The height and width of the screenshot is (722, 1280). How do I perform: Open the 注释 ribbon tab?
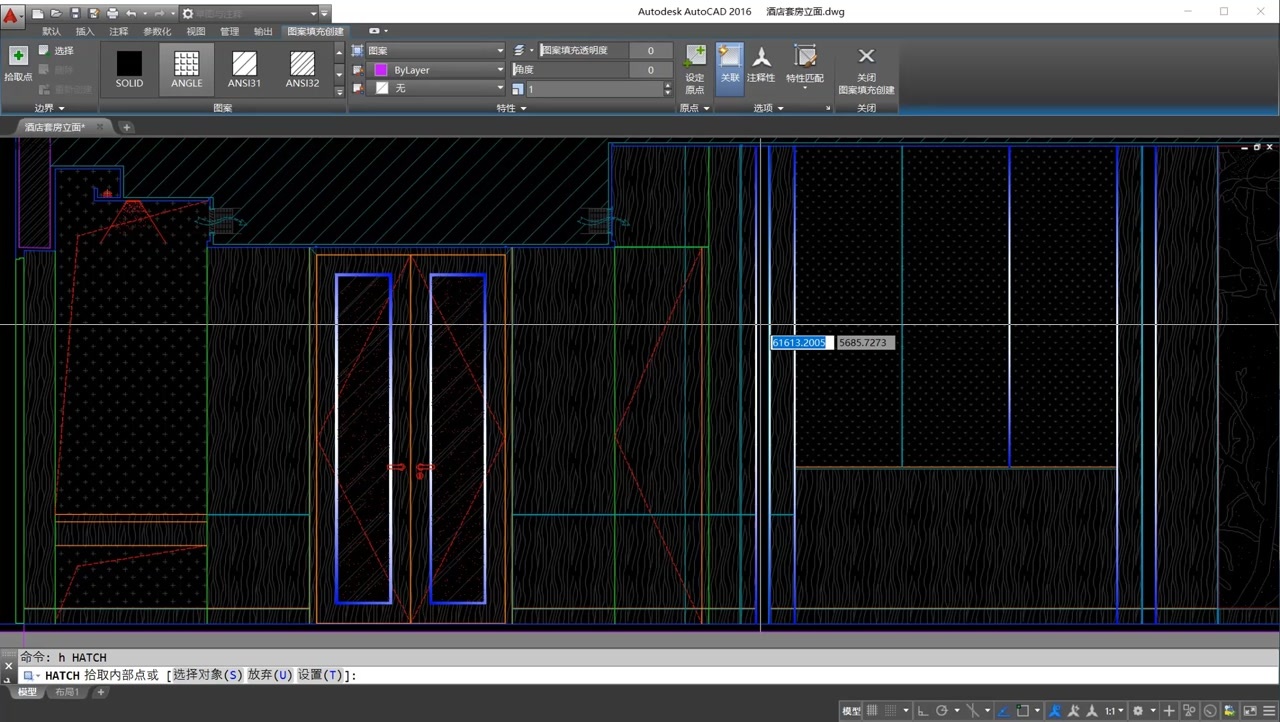(119, 32)
